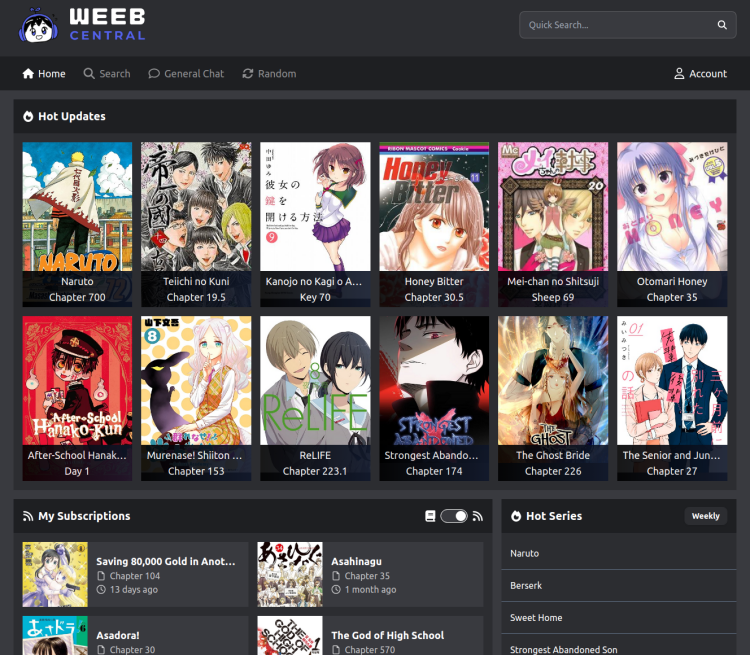This screenshot has width=750, height=655.
Task: Click the God of High School subscription thumbnail
Action: click(x=290, y=635)
